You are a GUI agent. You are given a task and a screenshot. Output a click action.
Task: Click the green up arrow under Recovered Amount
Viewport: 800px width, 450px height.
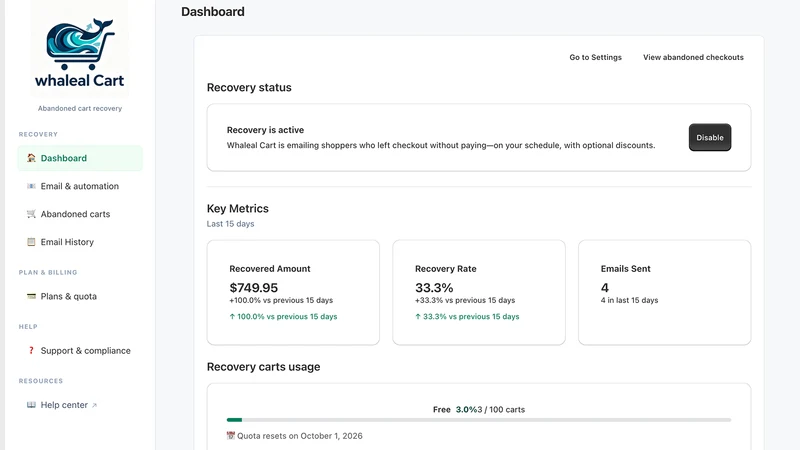click(232, 316)
